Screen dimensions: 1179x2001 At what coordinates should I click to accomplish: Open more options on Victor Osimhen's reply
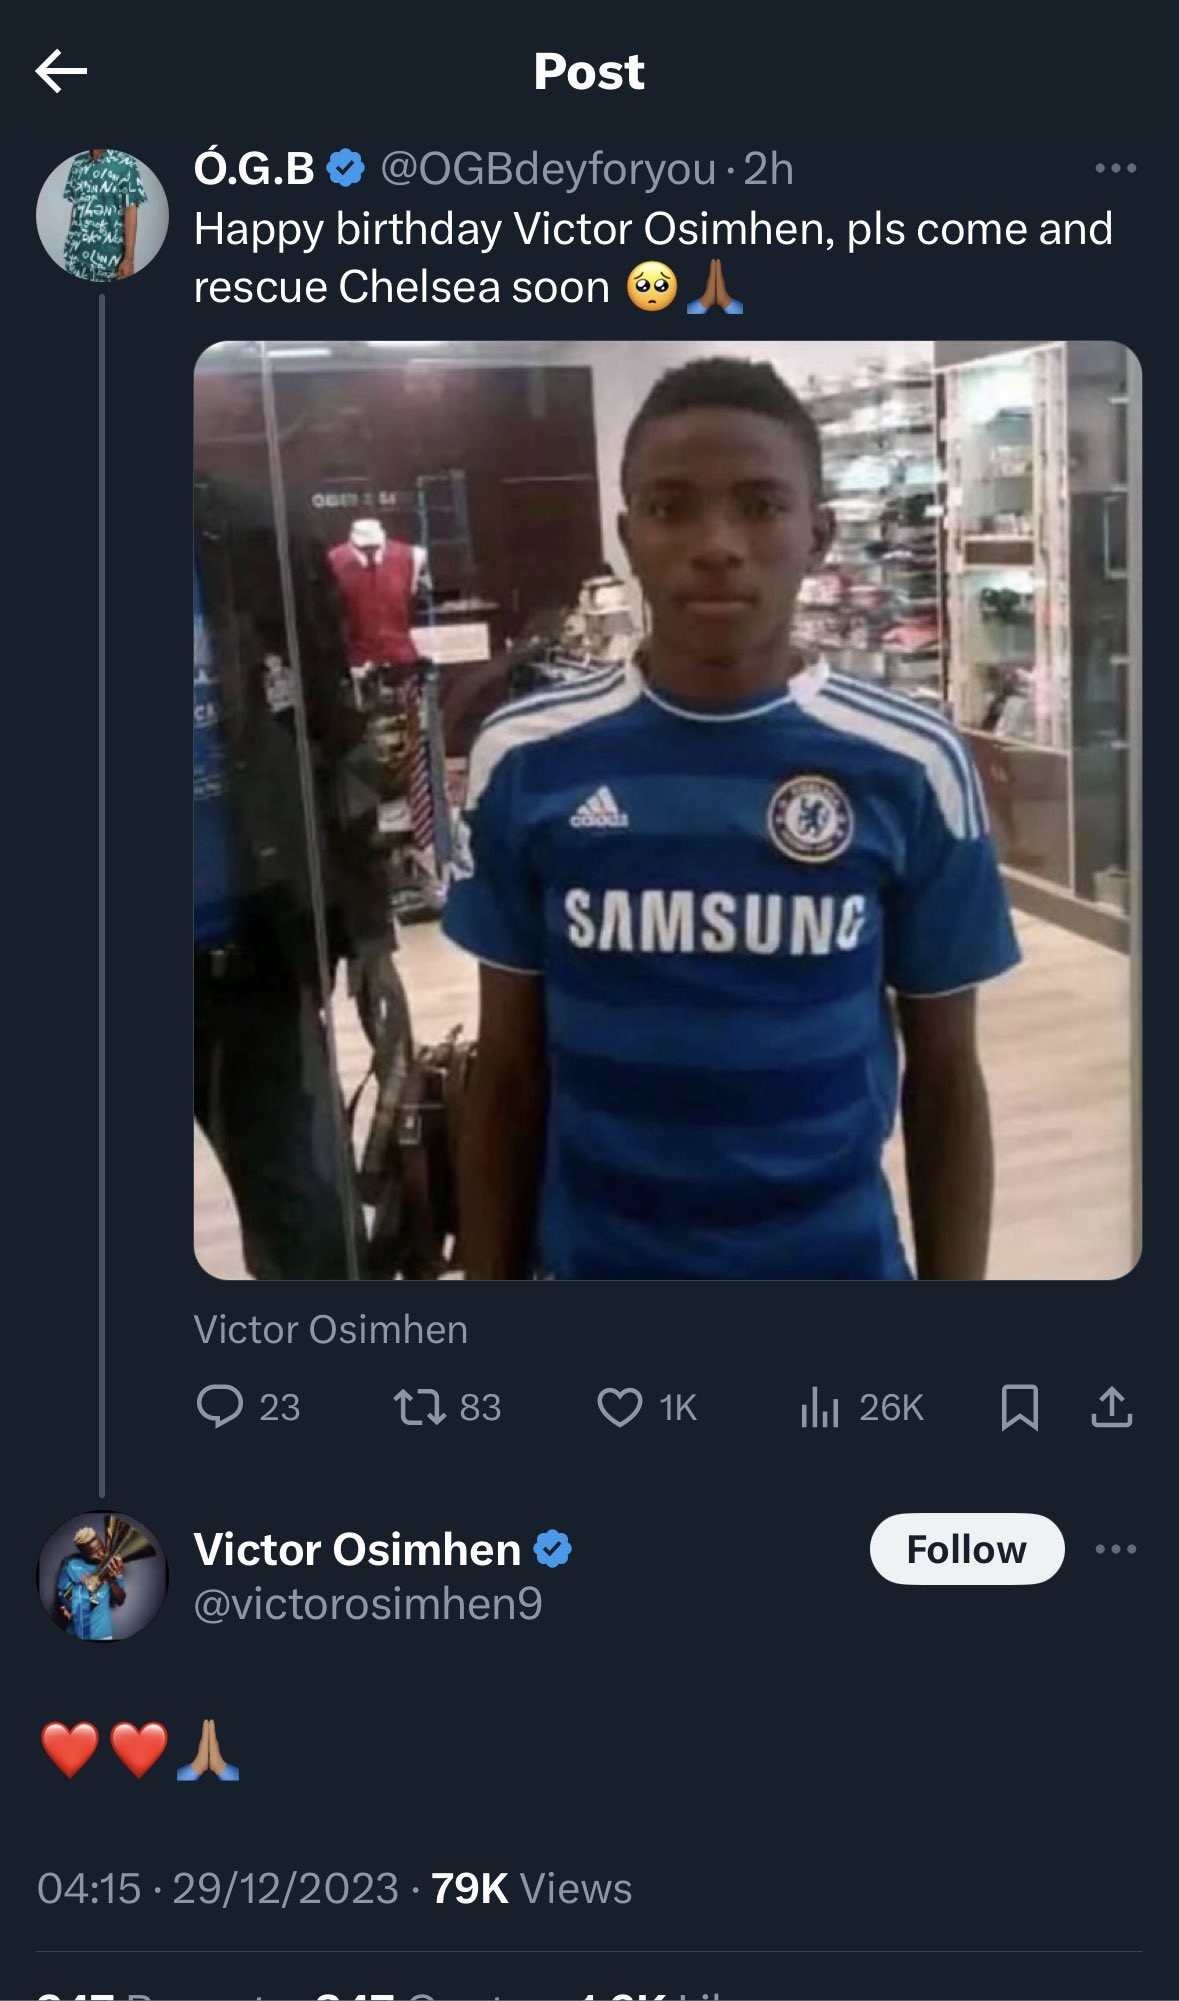point(1115,1549)
